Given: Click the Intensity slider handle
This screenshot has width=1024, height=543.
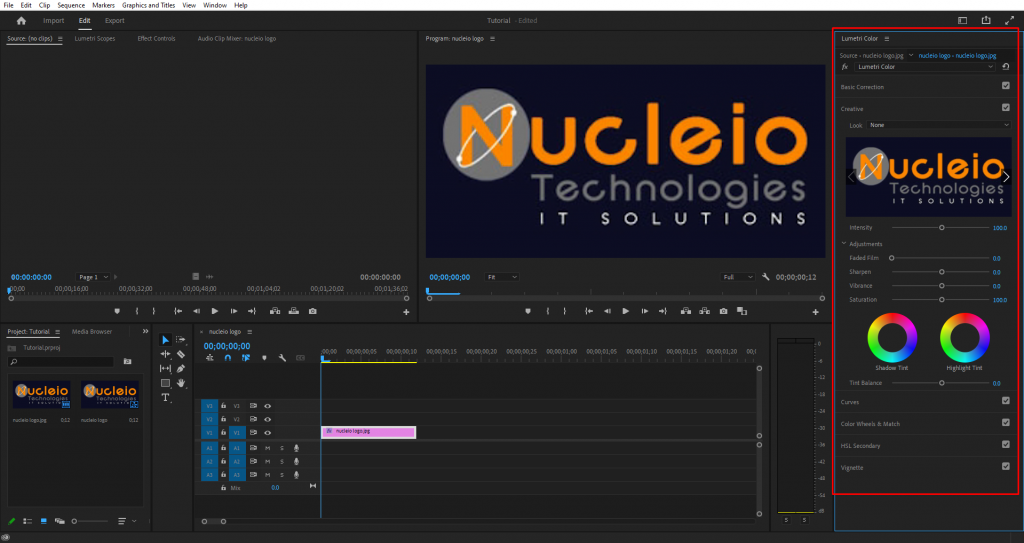Looking at the screenshot, I should click(942, 227).
